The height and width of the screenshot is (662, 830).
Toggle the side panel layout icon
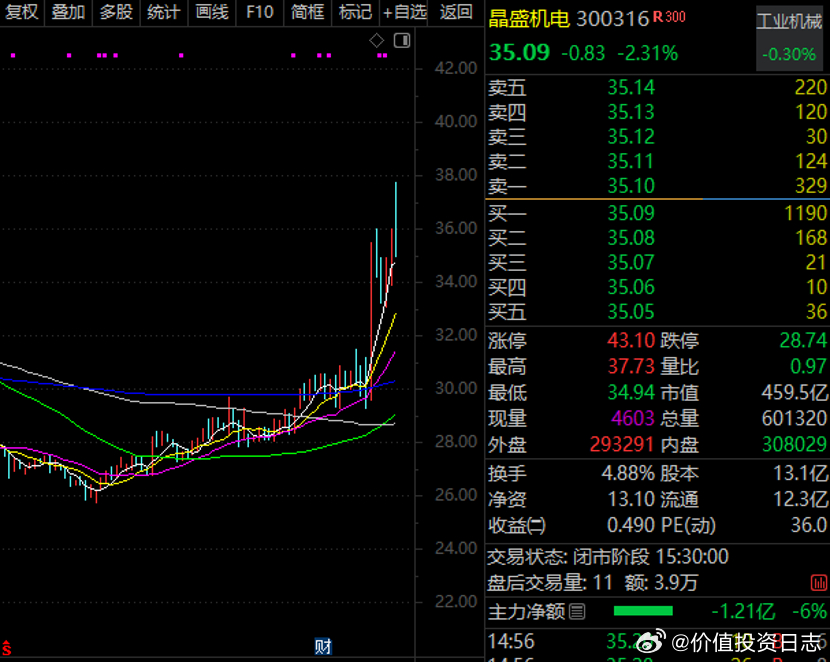402,40
